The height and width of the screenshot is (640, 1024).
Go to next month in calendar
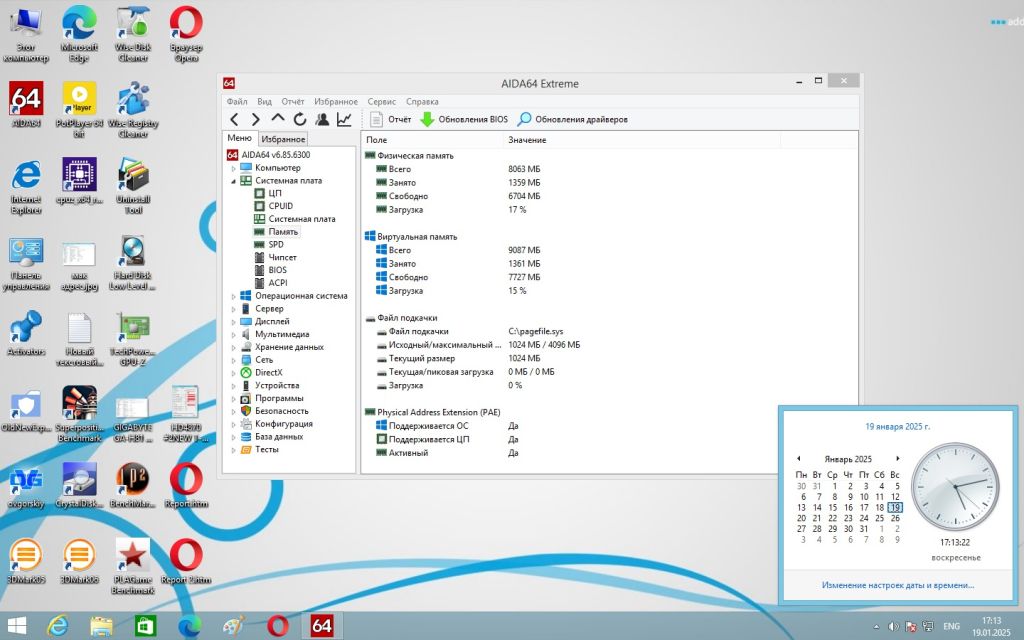[x=898, y=458]
